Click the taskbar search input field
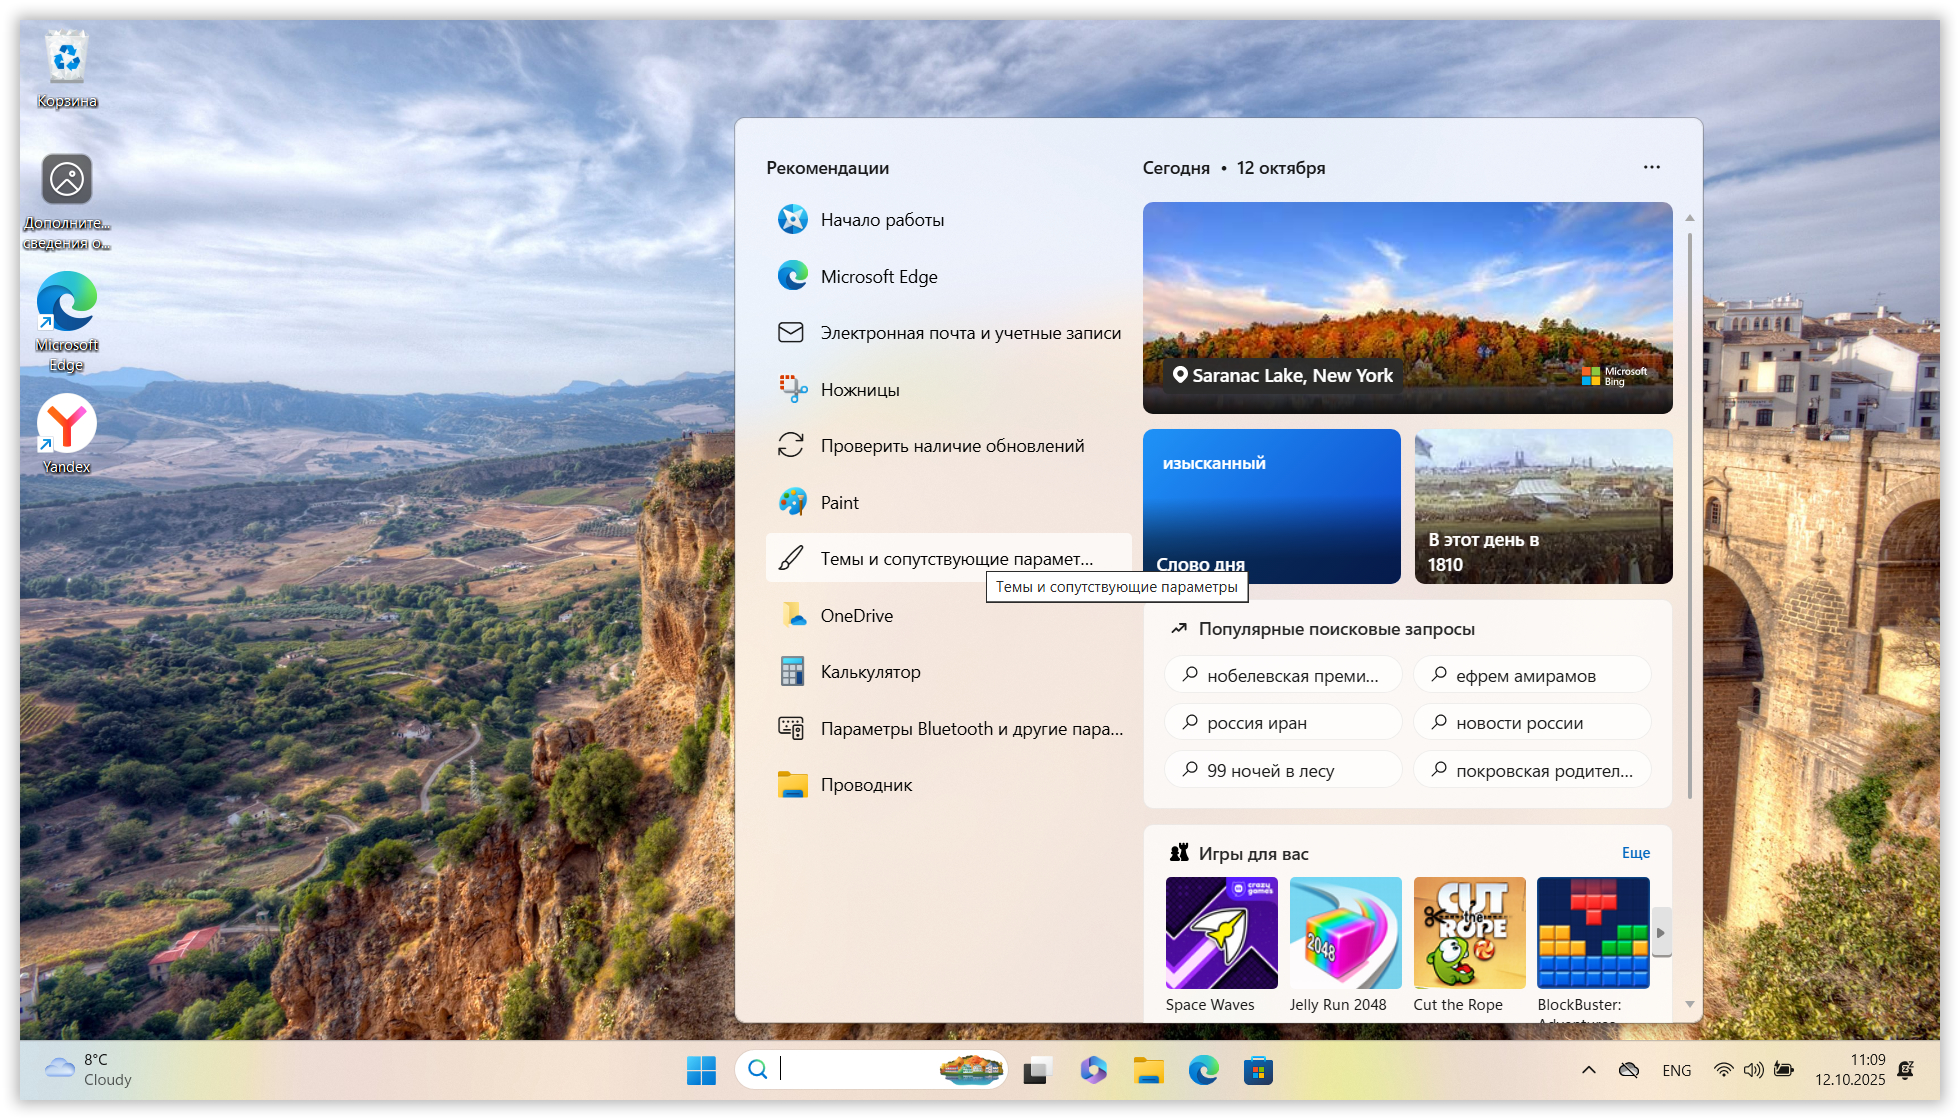 (x=858, y=1071)
